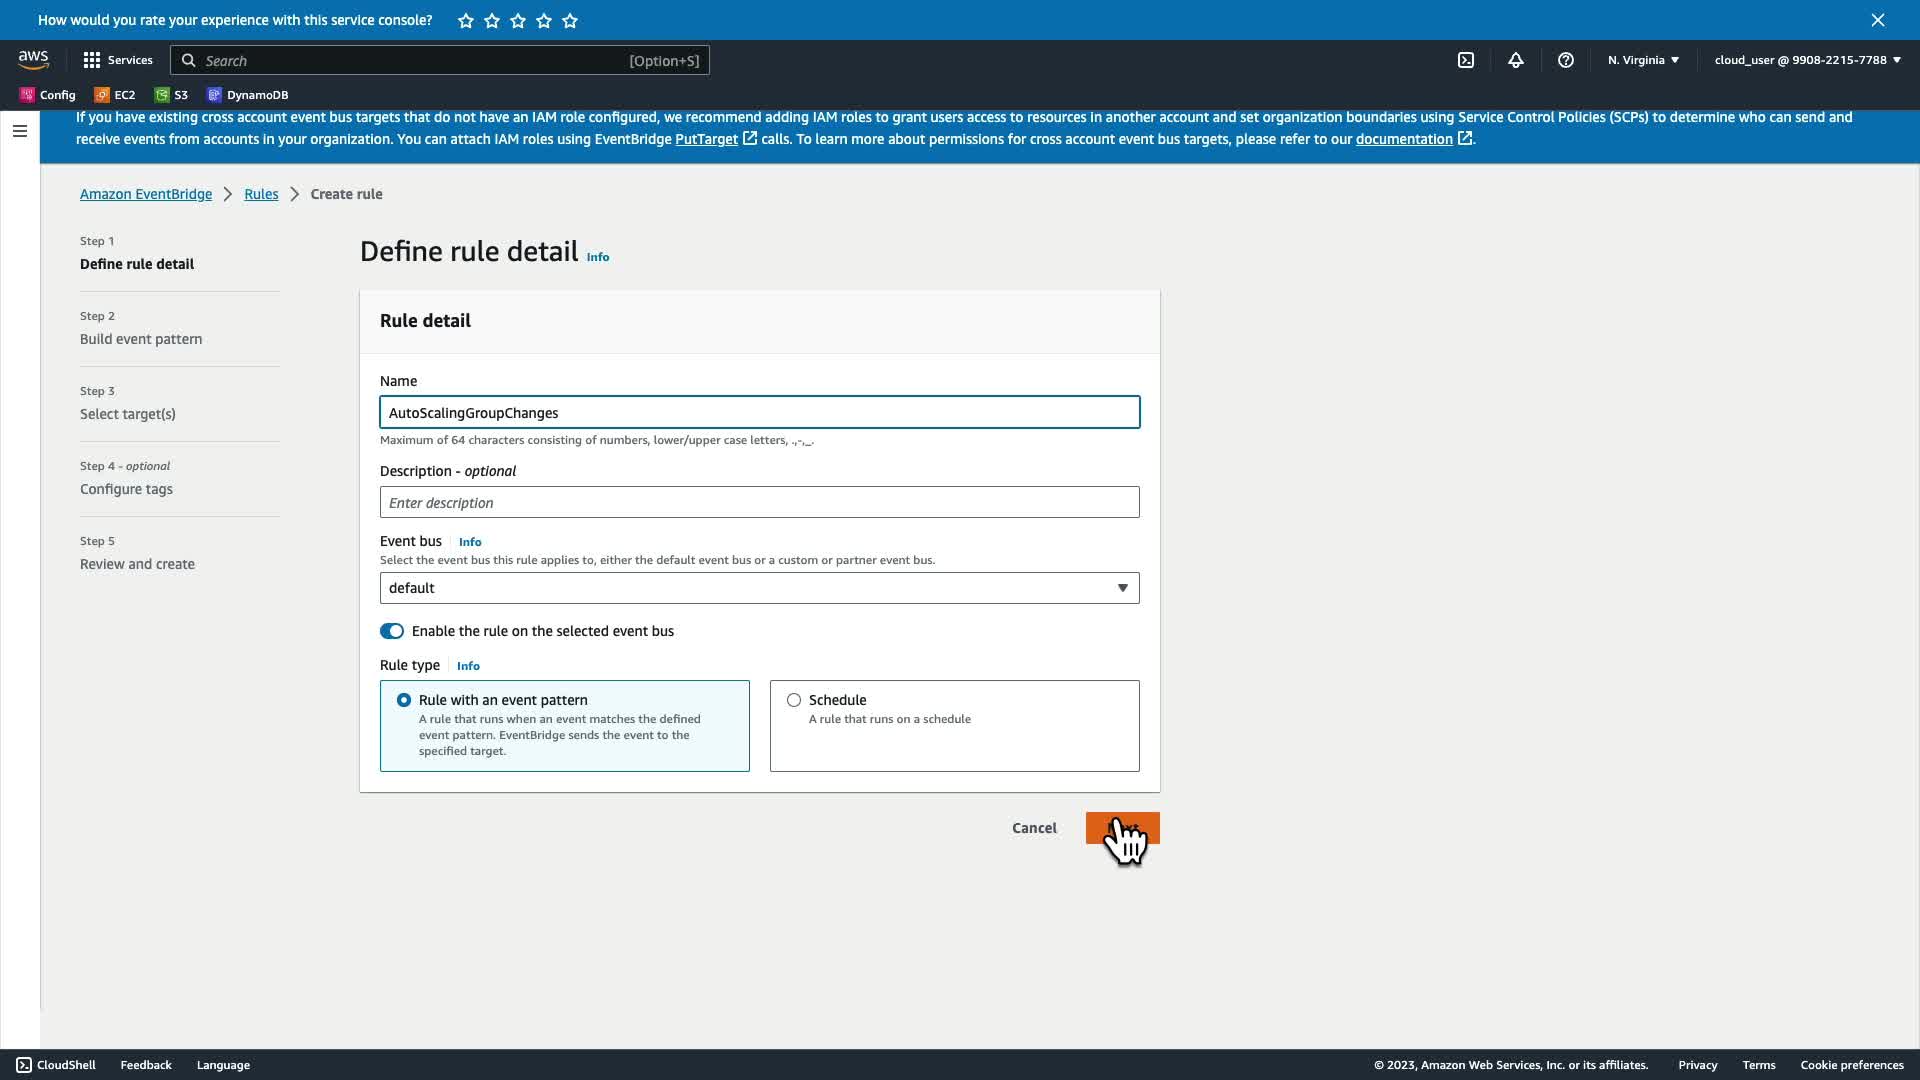The width and height of the screenshot is (1920, 1080).
Task: Open the CloudShell icon in top navigation
Action: coord(1465,60)
